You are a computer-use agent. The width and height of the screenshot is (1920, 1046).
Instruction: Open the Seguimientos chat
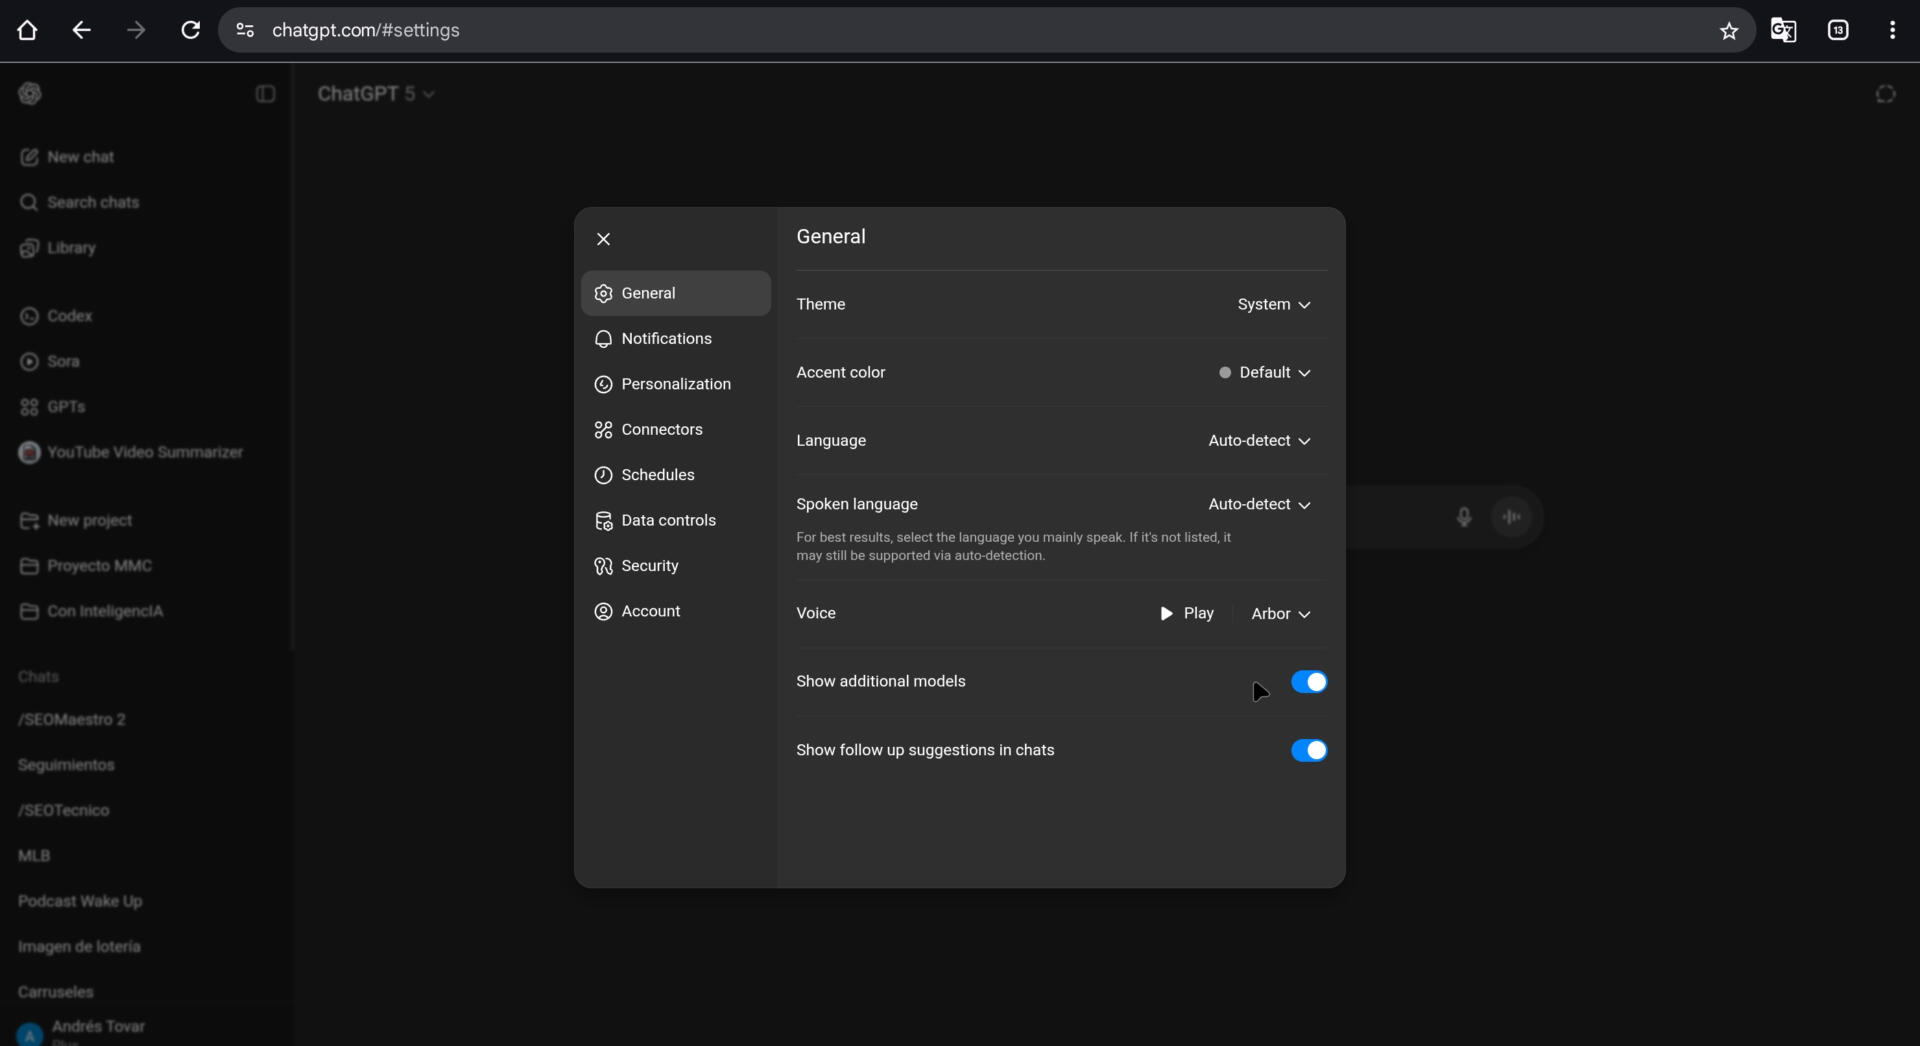[147, 765]
